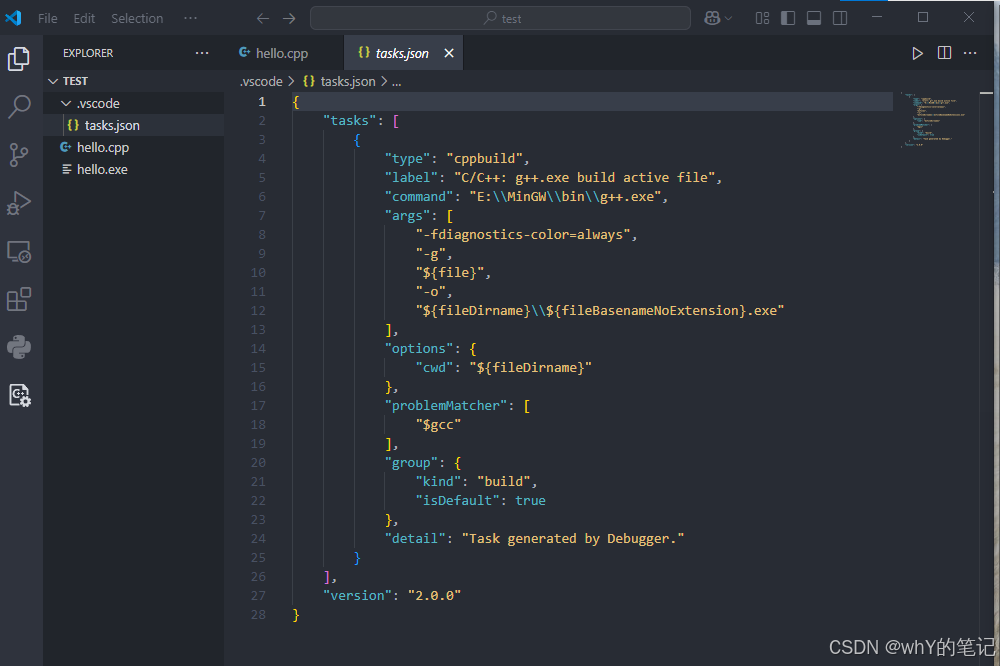Image resolution: width=1000 pixels, height=666 pixels.
Task: Split the editor to the right
Action: 945,53
